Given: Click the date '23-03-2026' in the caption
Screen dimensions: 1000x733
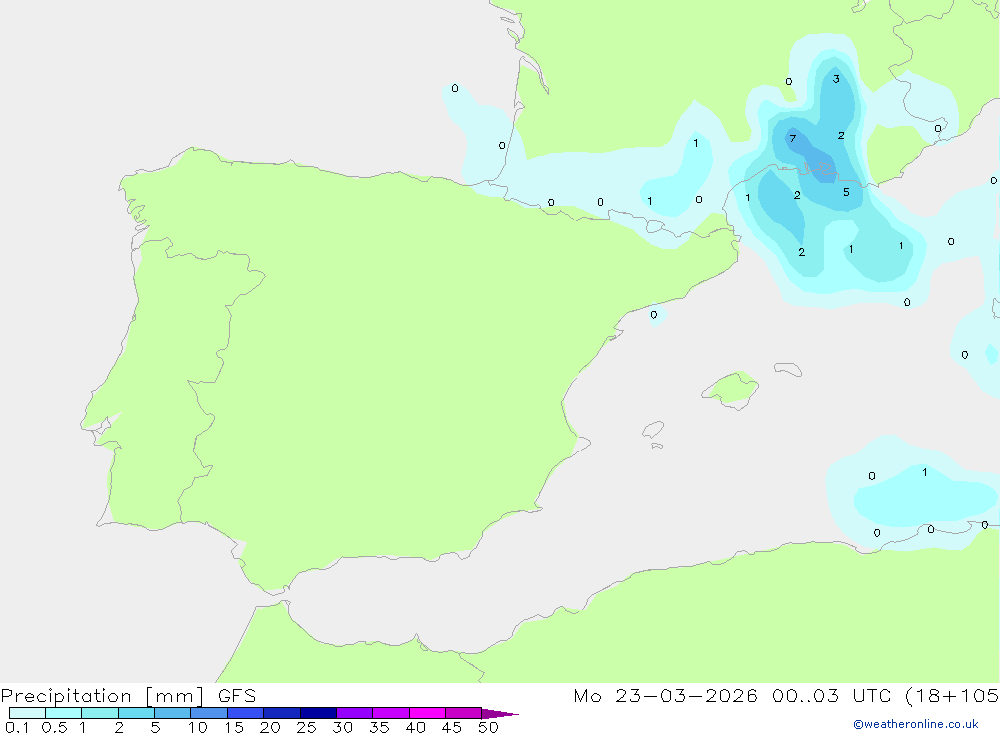Looking at the screenshot, I should coord(686,695).
